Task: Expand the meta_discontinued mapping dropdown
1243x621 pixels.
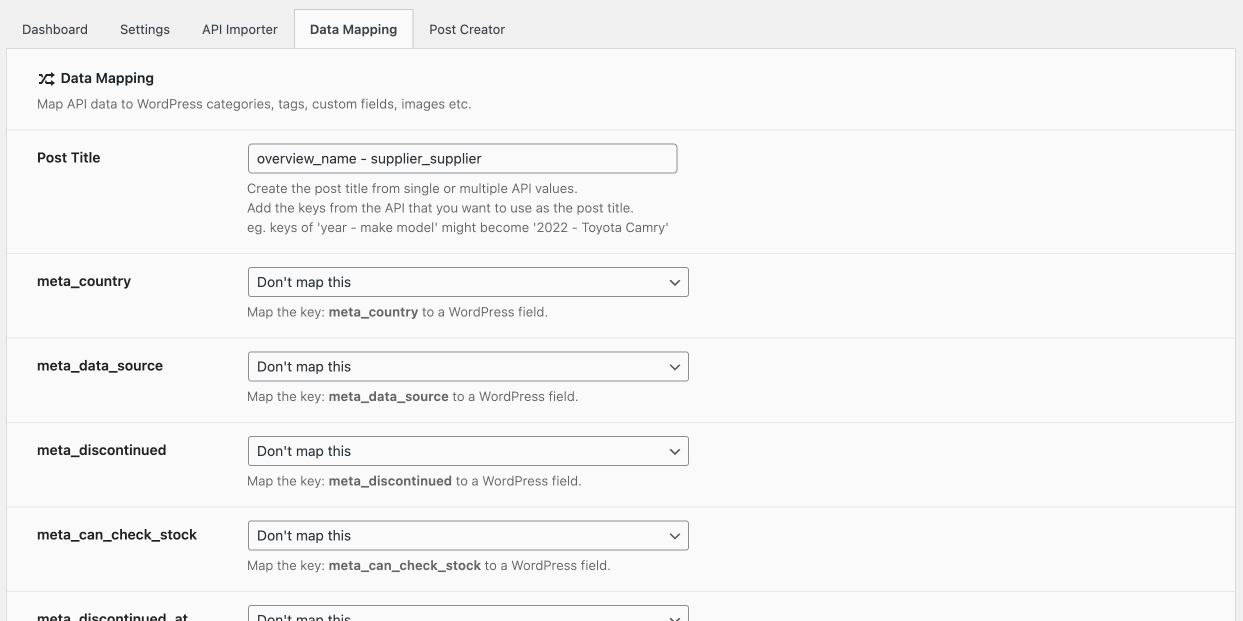Action: [x=468, y=451]
